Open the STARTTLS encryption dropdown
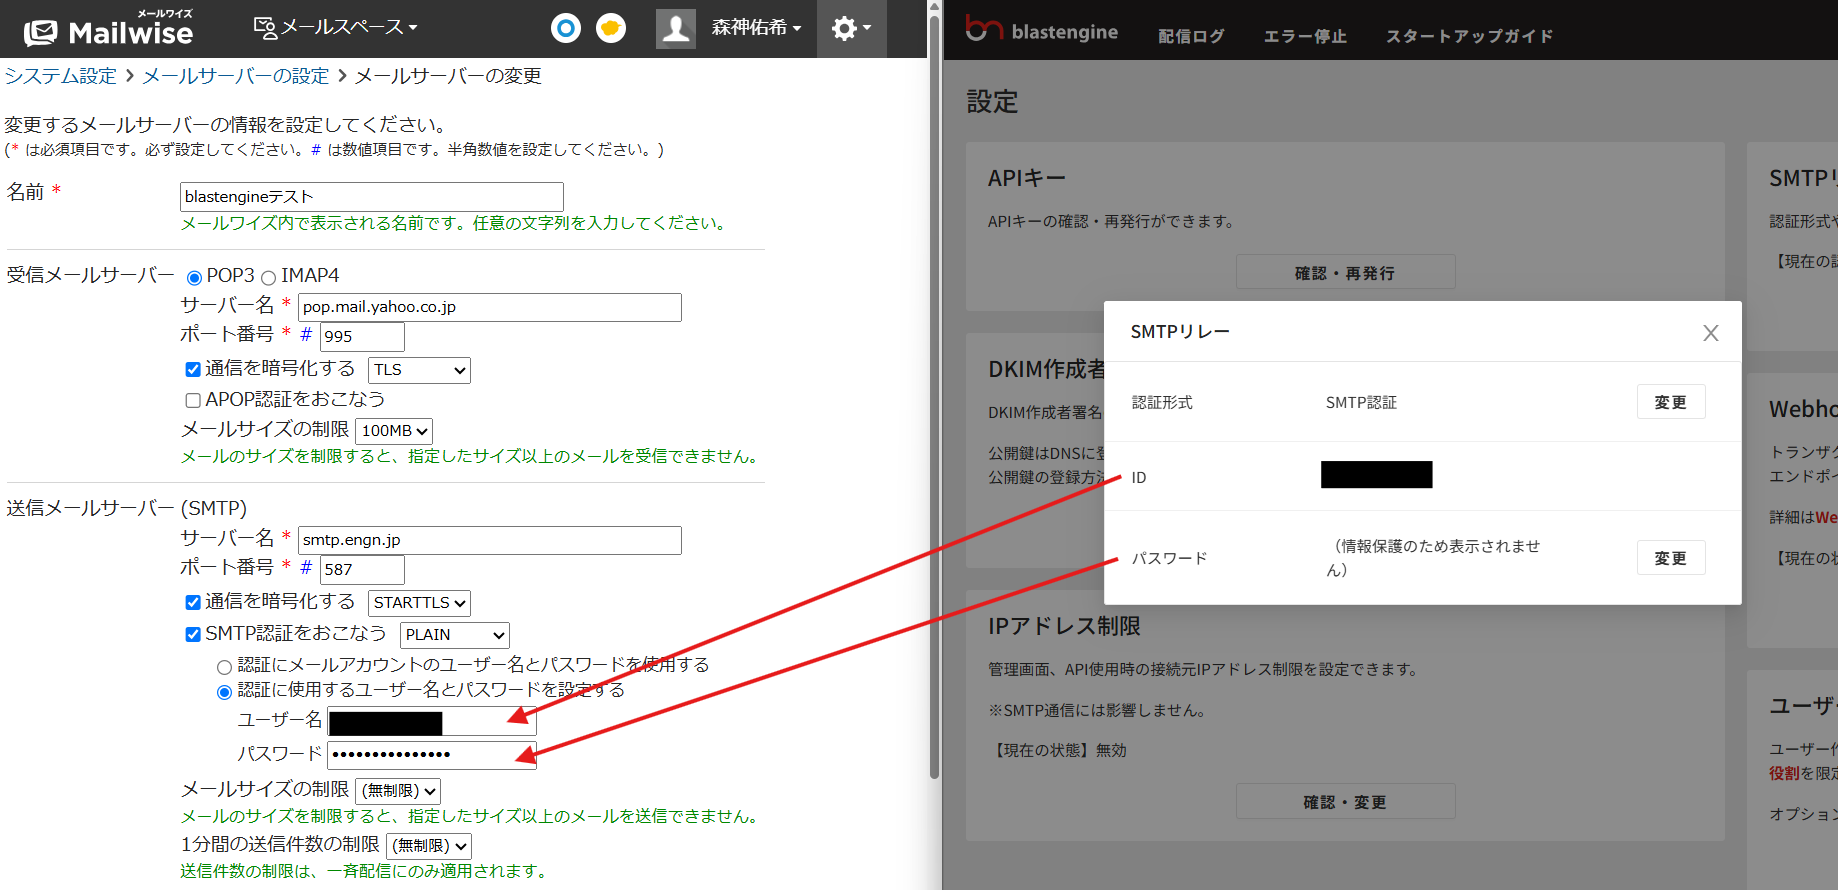The image size is (1838, 890). point(419,603)
